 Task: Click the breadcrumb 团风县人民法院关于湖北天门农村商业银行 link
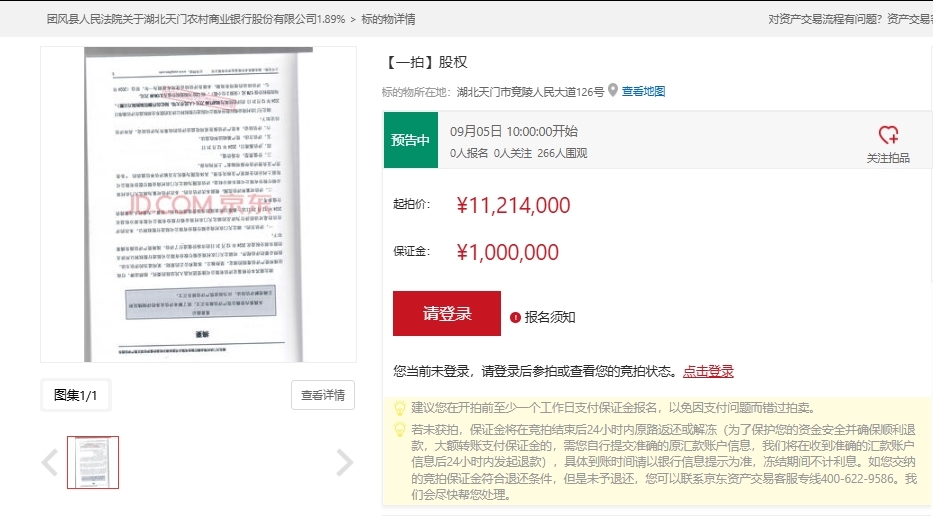tap(196, 19)
